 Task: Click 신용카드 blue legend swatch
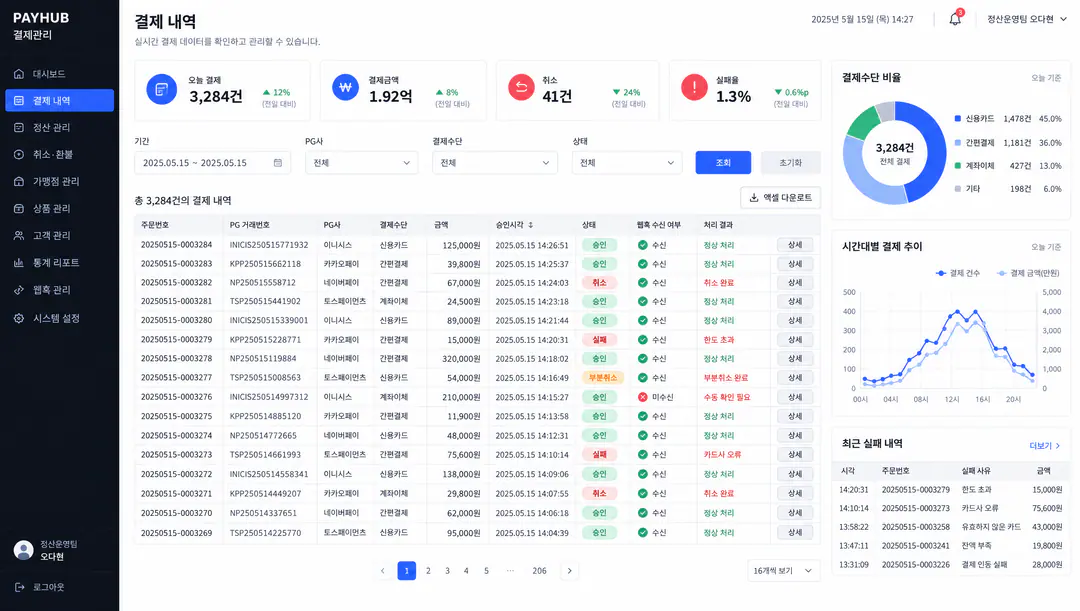tap(957, 118)
